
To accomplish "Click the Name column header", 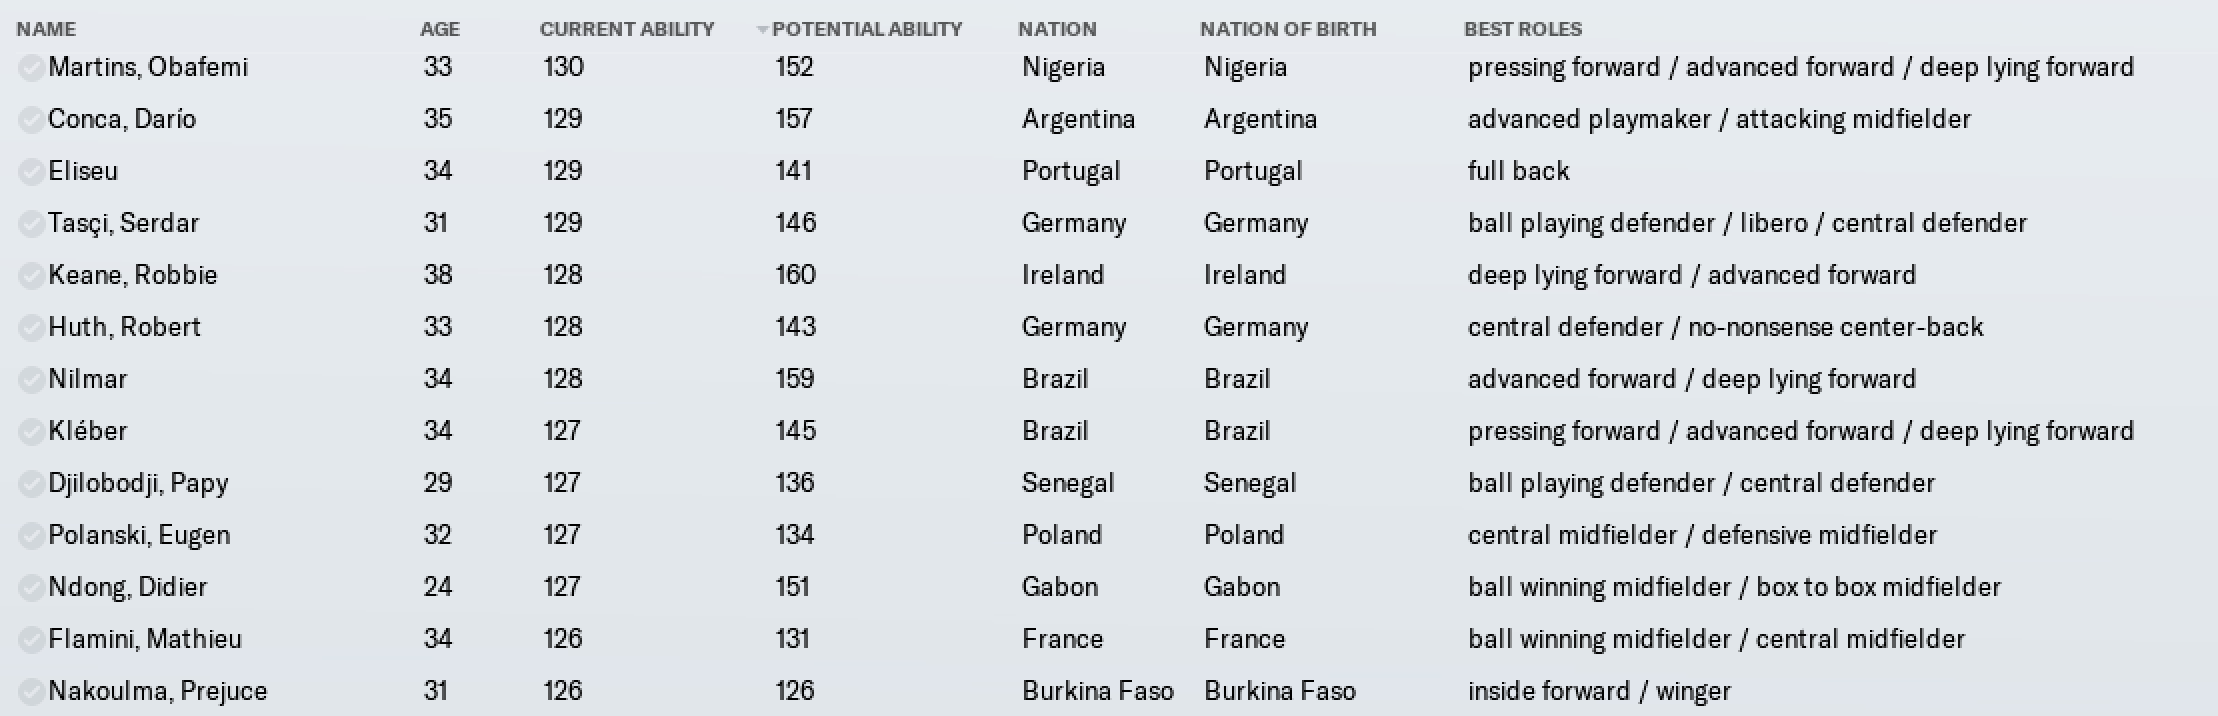I will click(46, 29).
